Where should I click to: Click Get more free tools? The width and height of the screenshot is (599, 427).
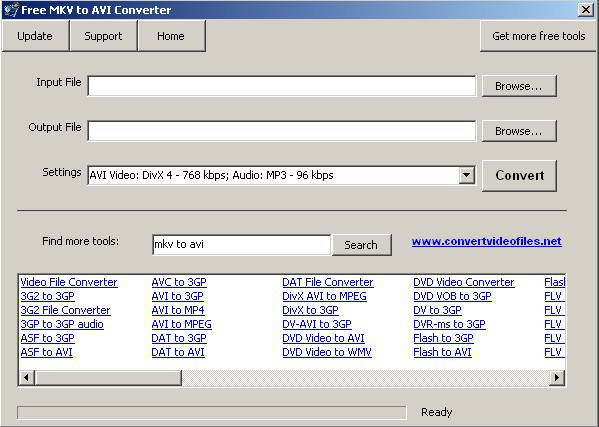tap(538, 36)
